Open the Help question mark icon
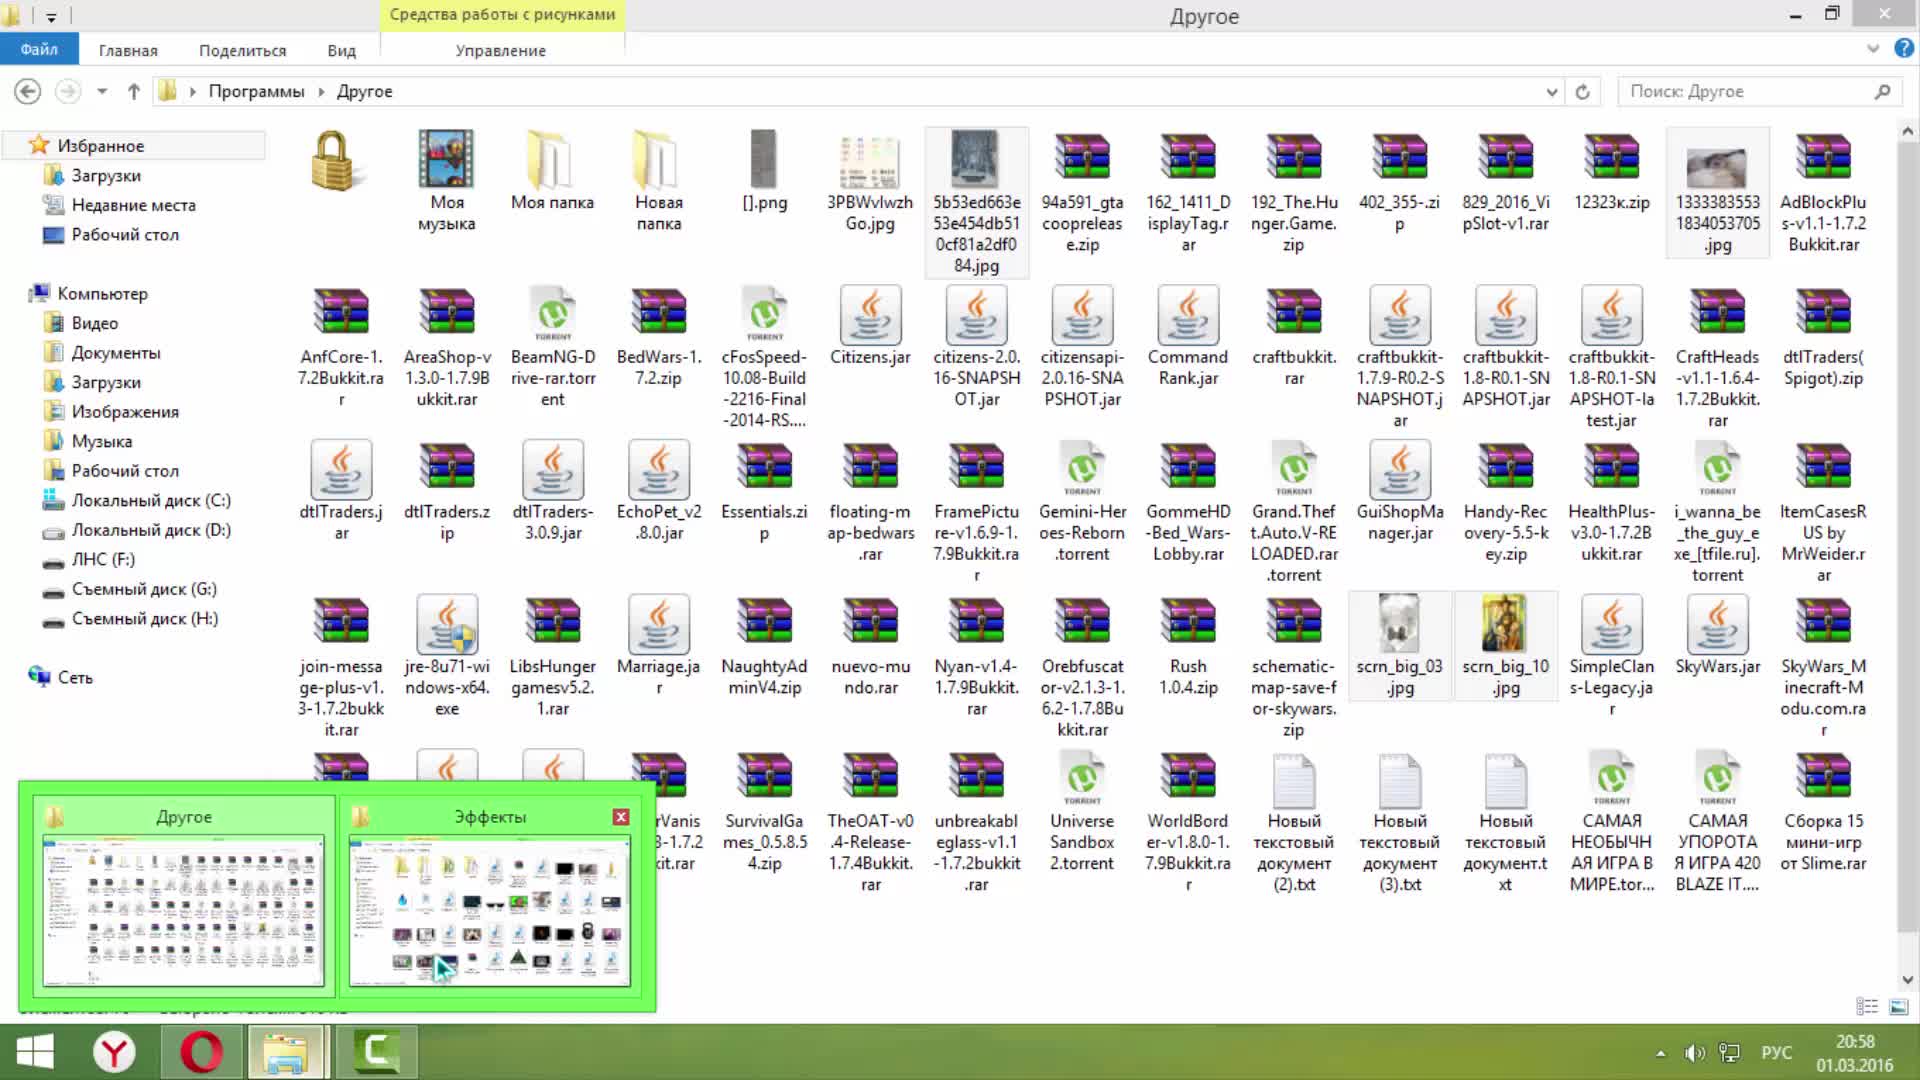Screen dimensions: 1920x1080 (x=1903, y=48)
